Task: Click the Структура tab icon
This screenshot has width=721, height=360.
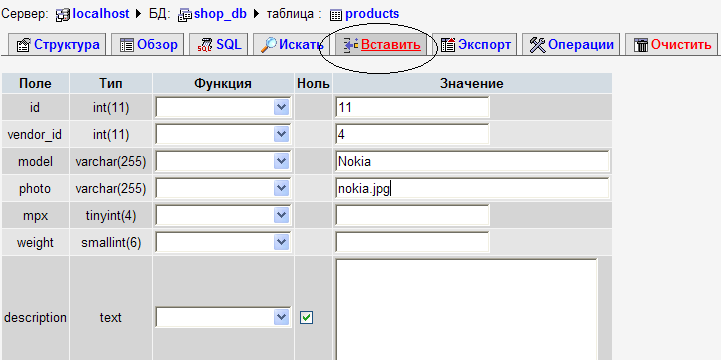Action: pyautogui.click(x=24, y=45)
